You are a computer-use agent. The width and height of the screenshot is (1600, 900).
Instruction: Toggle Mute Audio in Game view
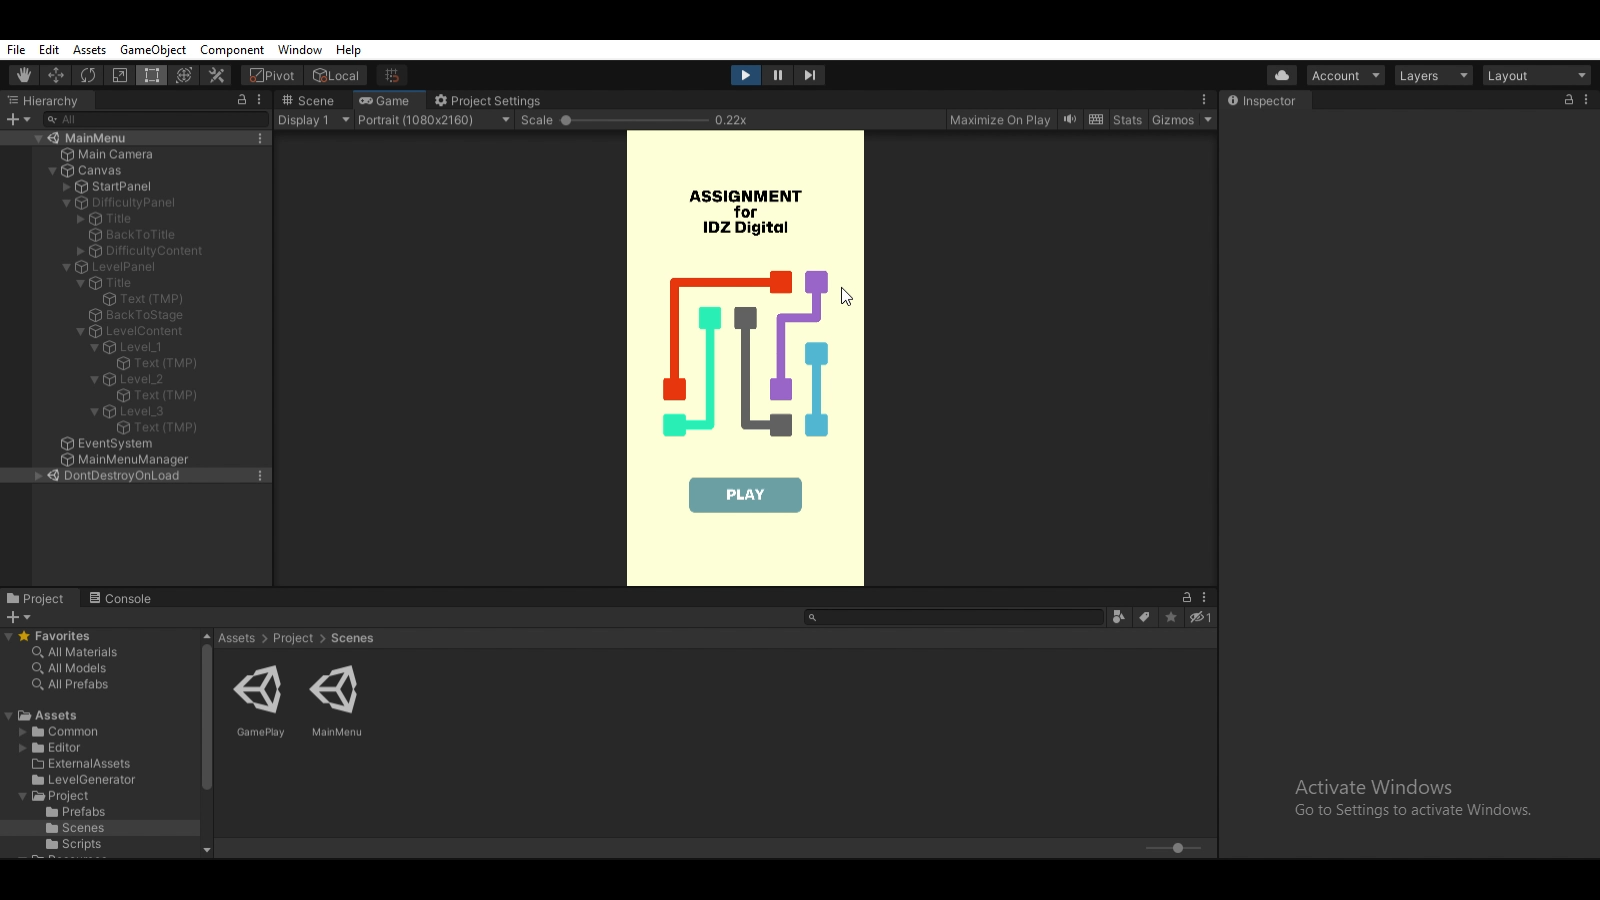click(1070, 119)
